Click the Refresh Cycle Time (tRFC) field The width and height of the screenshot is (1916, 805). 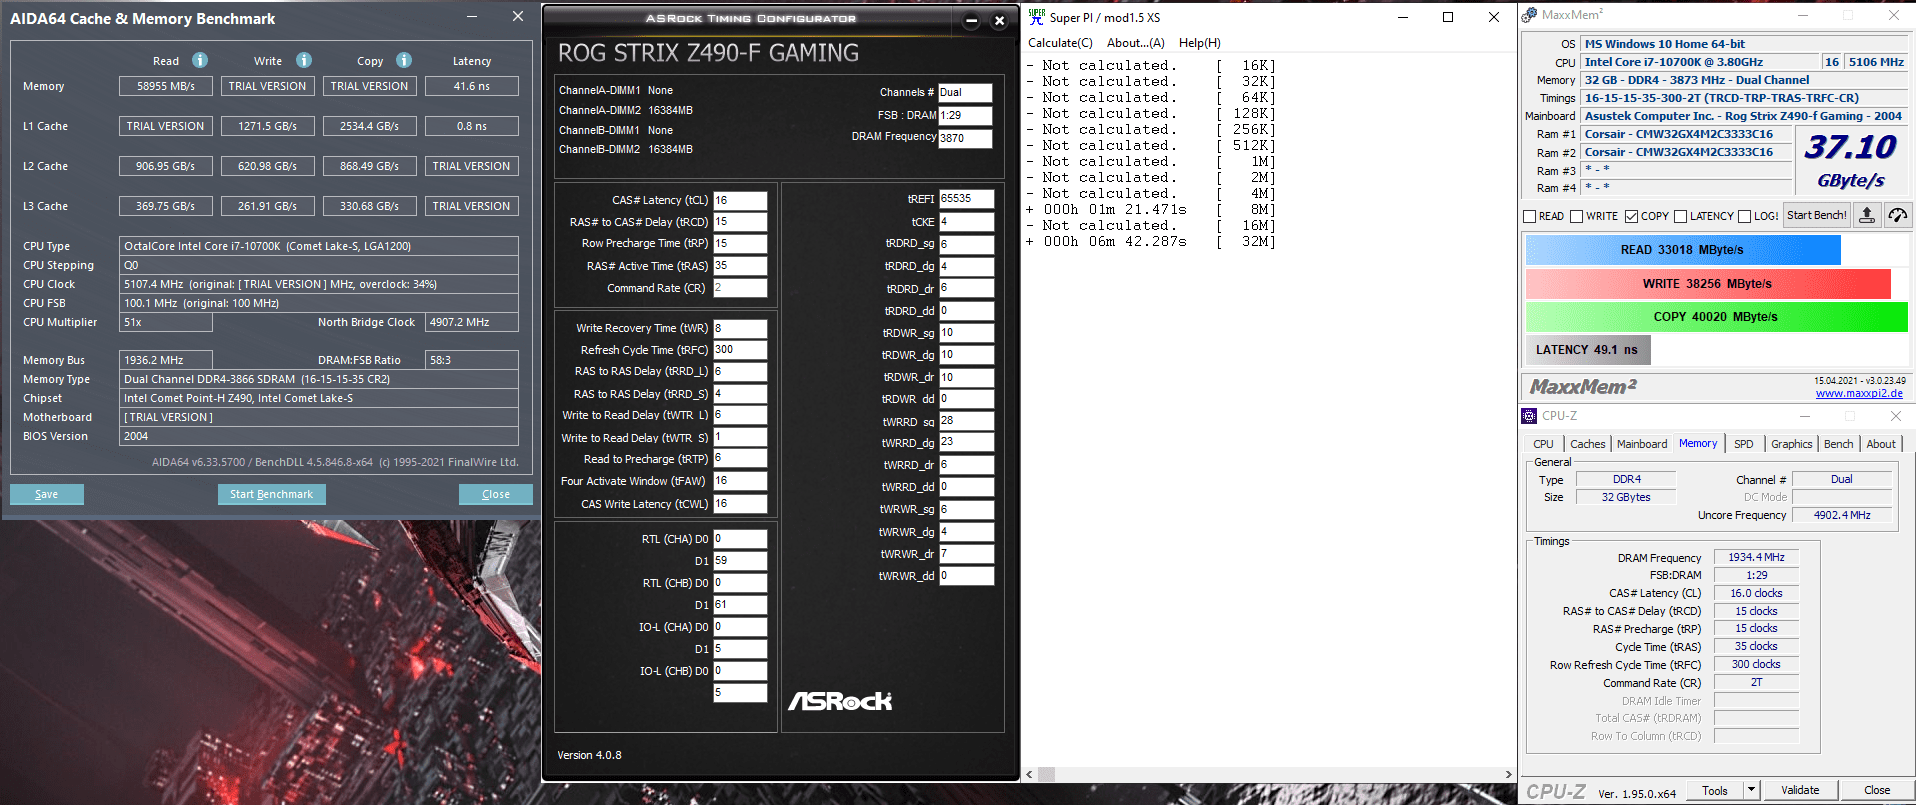740,350
